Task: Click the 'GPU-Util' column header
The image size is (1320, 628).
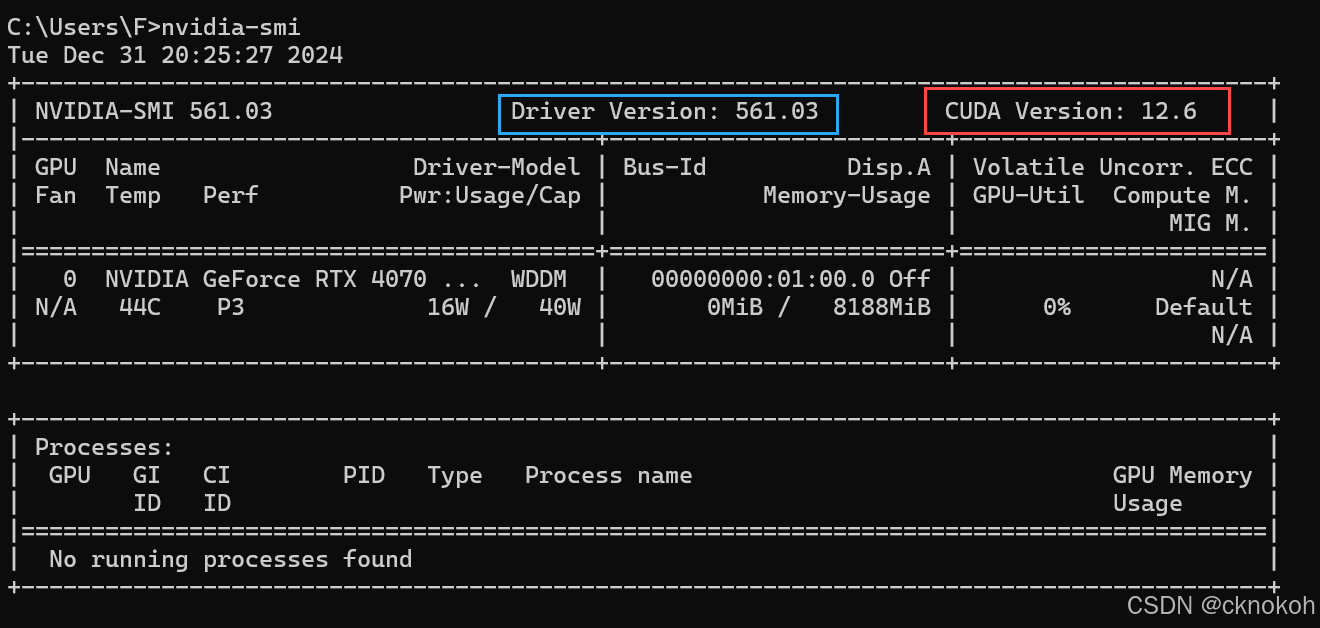Action: pyautogui.click(x=1029, y=195)
